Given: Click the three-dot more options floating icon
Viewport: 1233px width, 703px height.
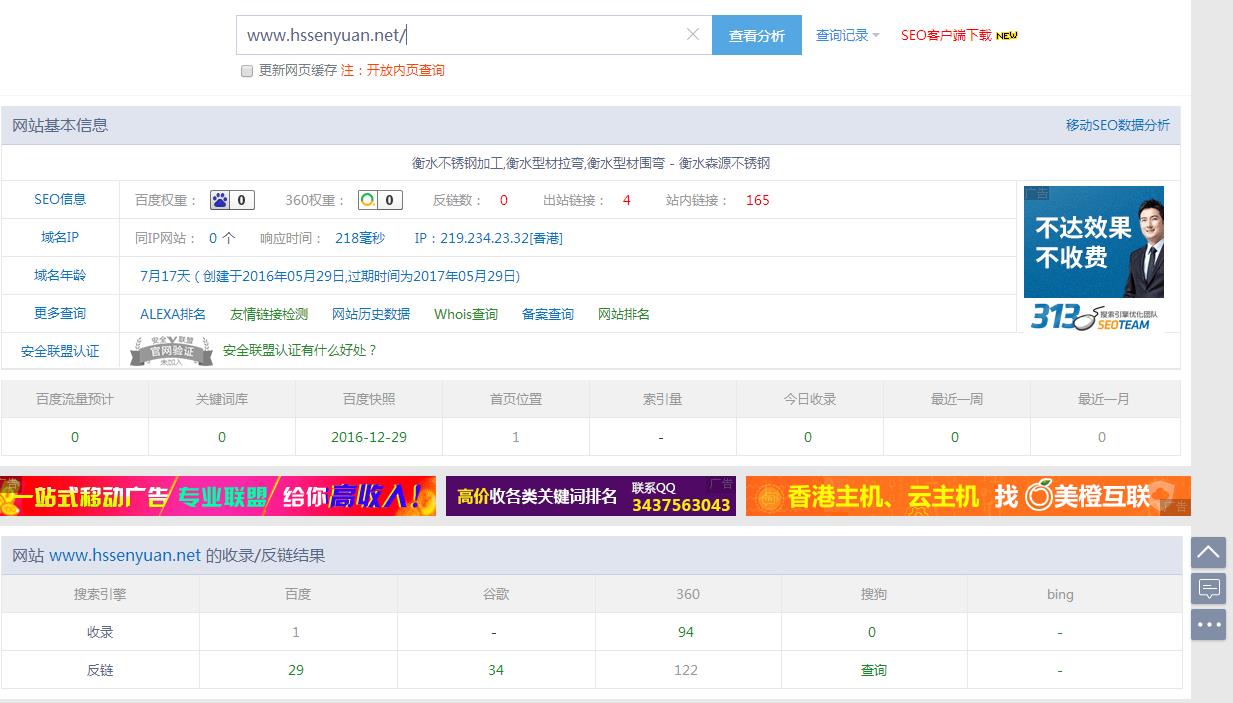Looking at the screenshot, I should (1208, 624).
